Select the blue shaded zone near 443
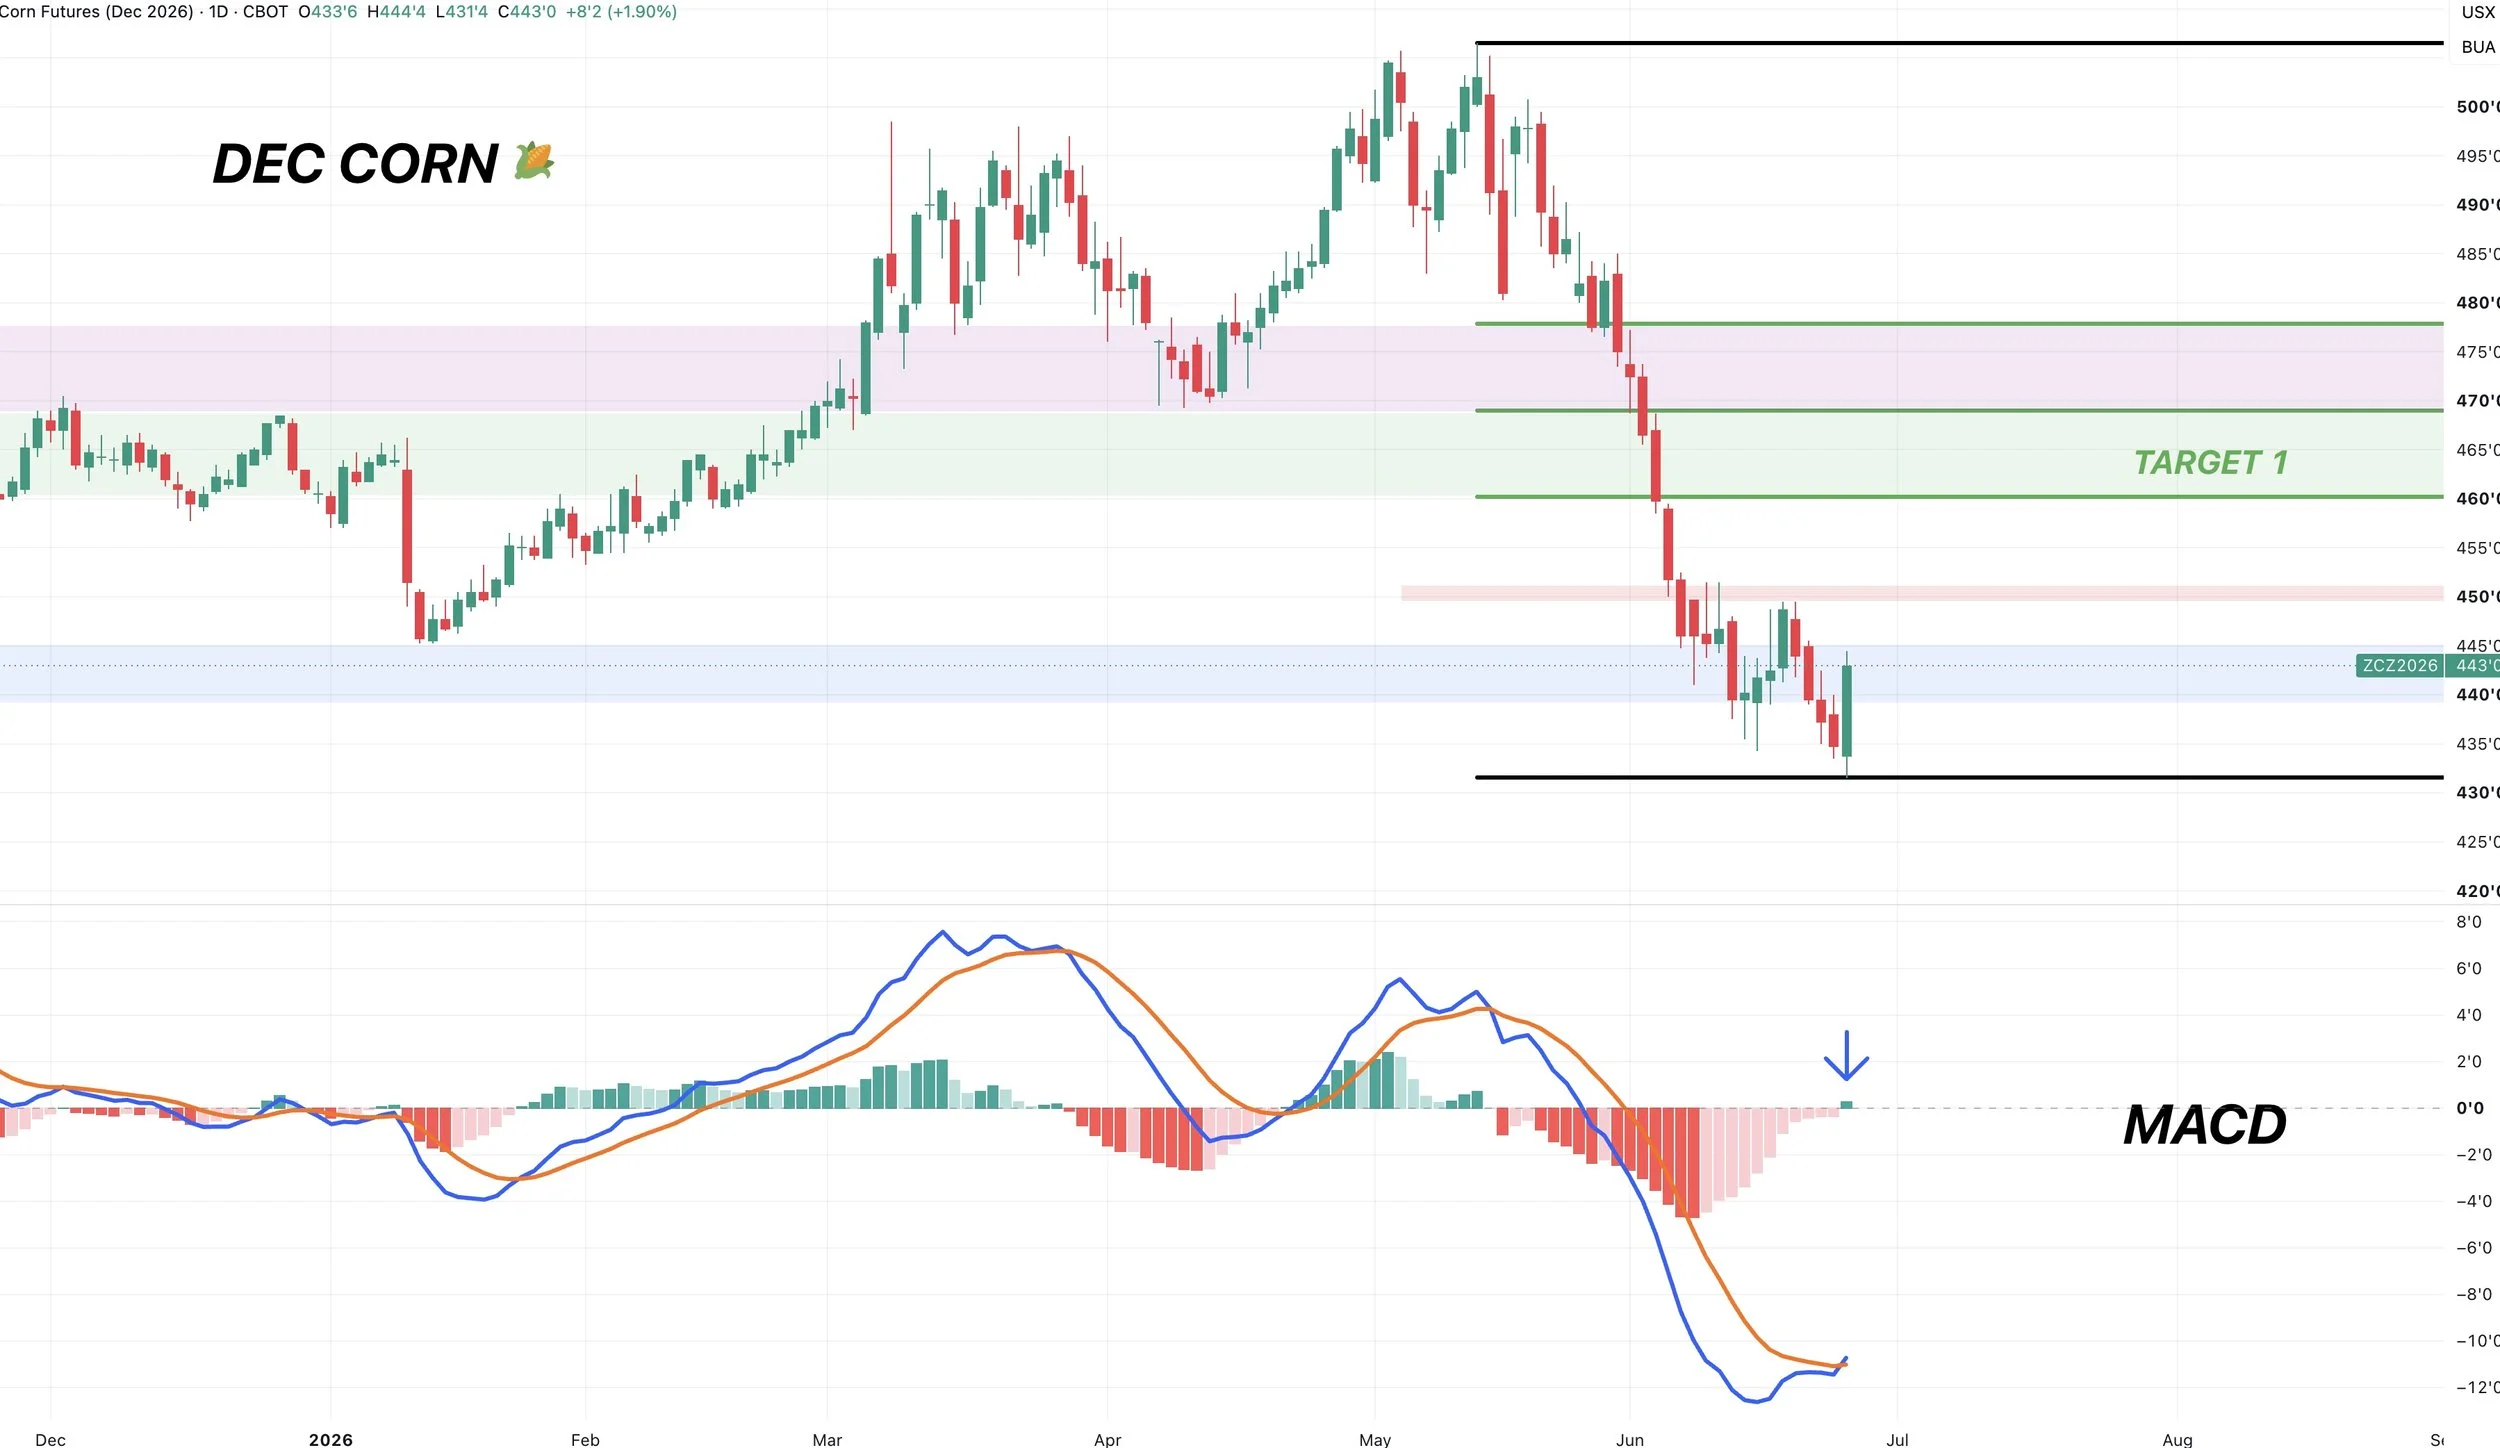 click(x=1221, y=673)
